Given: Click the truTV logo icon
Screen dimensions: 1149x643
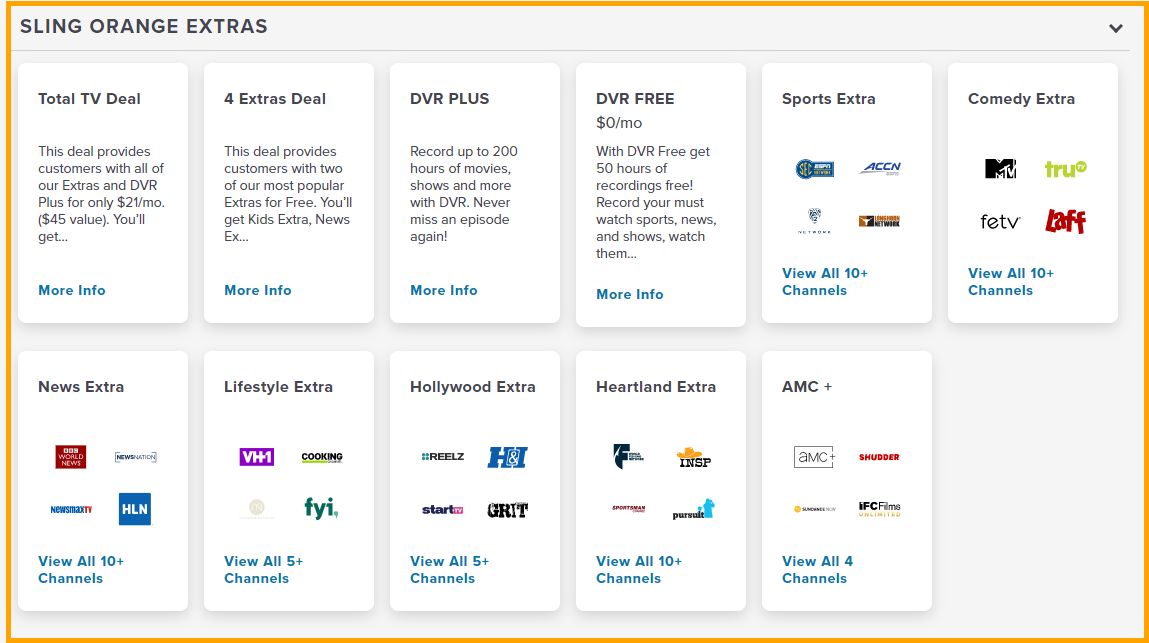Looking at the screenshot, I should (x=1065, y=169).
